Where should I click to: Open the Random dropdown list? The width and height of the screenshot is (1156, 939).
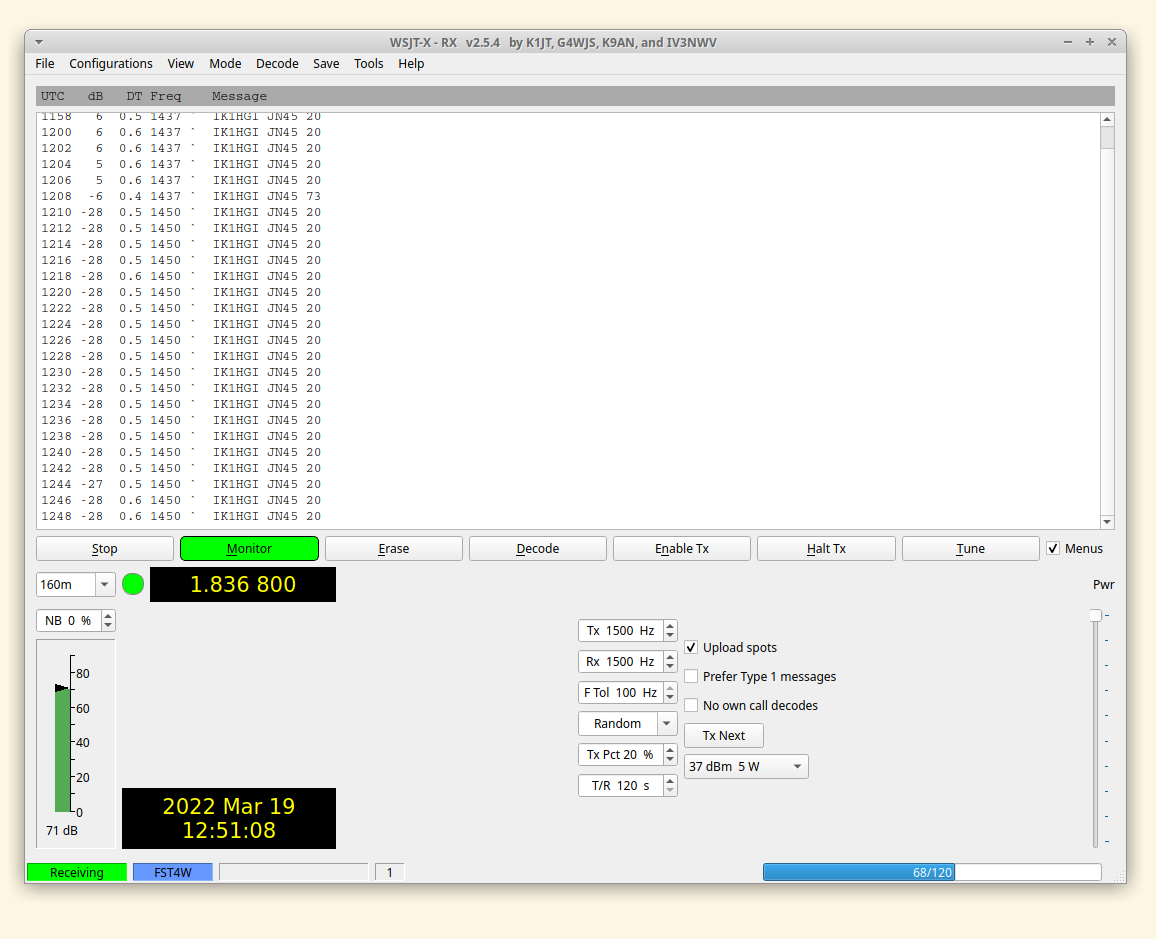click(666, 724)
